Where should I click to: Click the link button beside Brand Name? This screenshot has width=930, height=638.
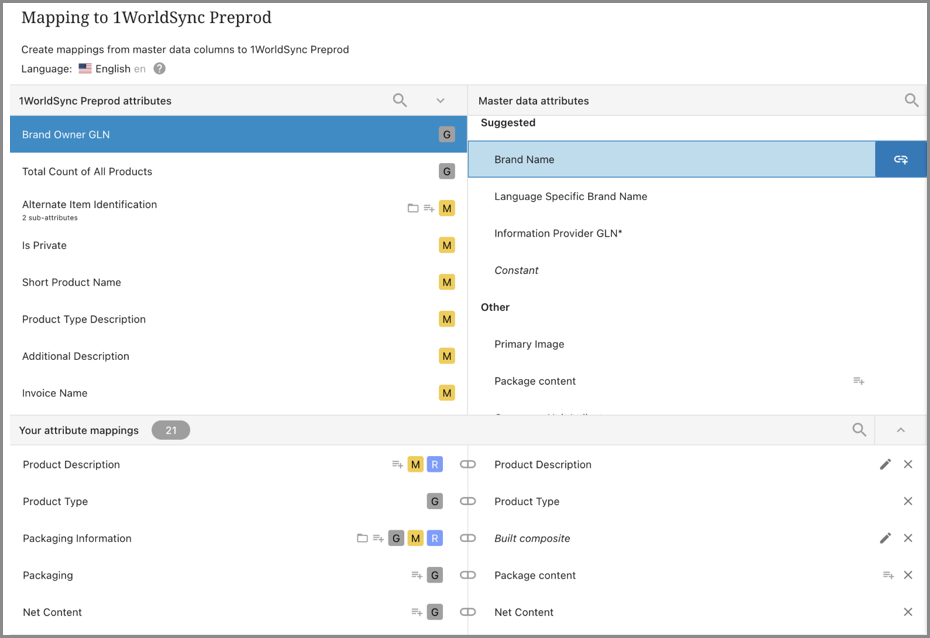tap(900, 159)
